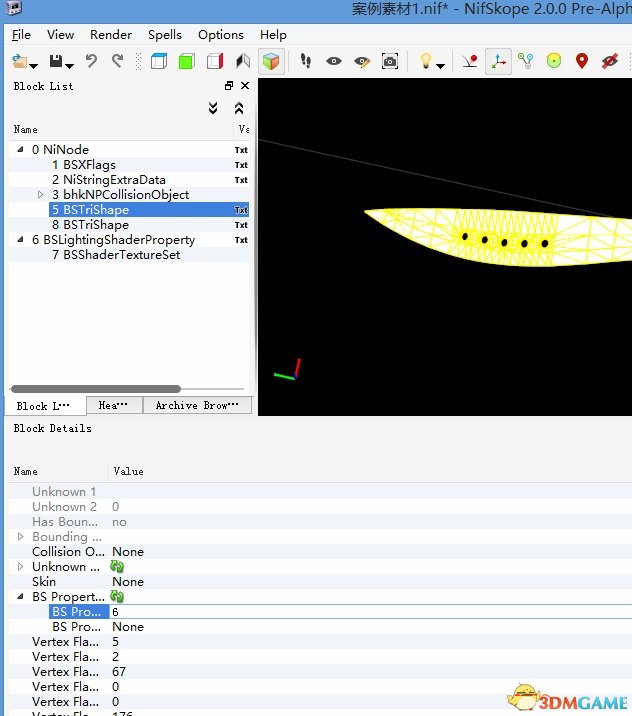Switch to Block List tab
632x716 pixels.
(44, 405)
